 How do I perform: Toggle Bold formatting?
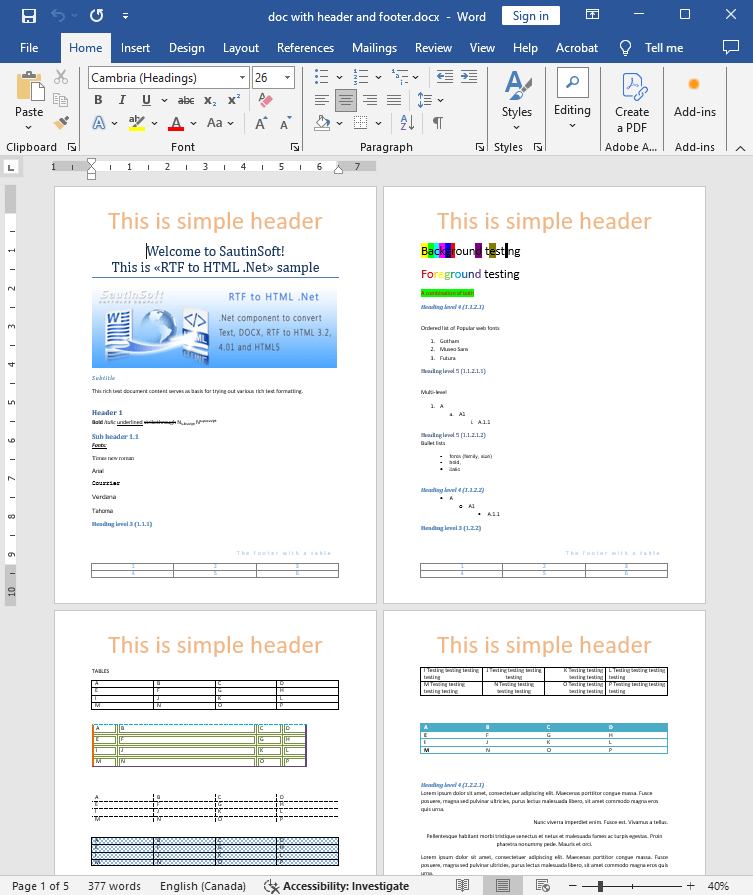coord(98,100)
